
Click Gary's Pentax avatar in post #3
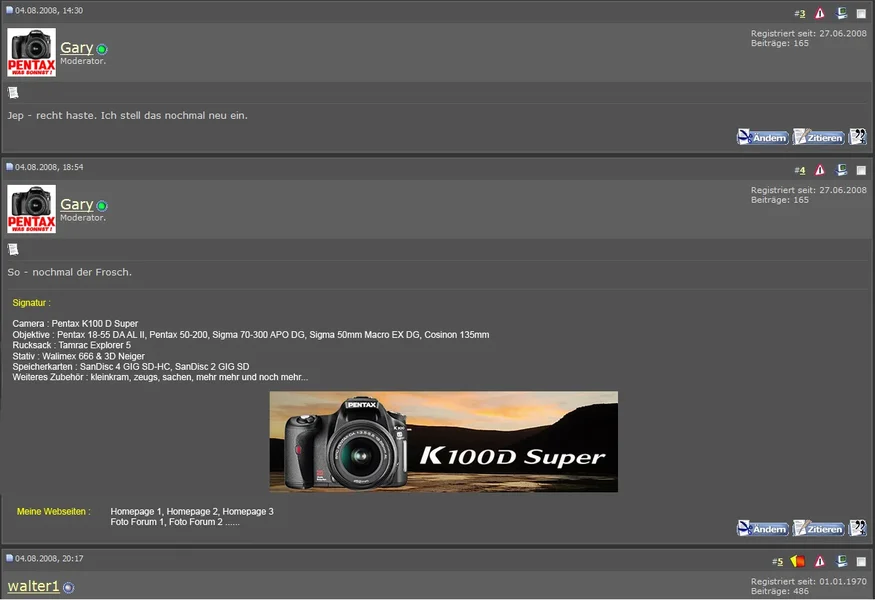(x=31, y=52)
